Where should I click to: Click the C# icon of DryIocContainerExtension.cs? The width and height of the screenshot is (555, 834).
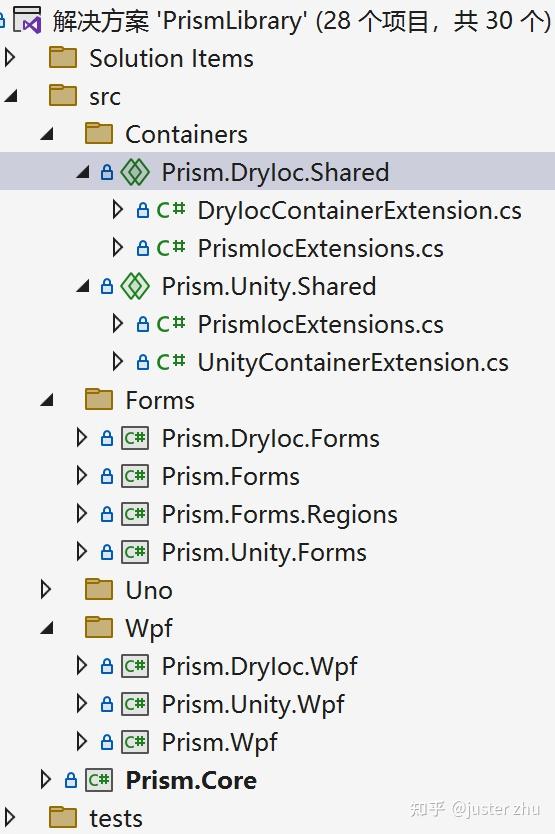tap(171, 210)
